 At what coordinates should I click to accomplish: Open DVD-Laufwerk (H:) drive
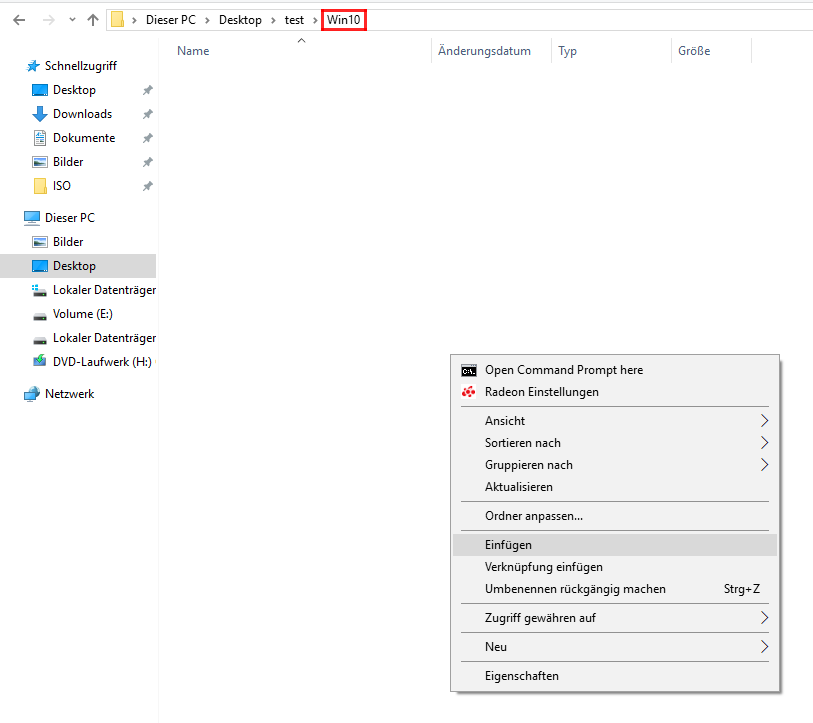pos(102,362)
